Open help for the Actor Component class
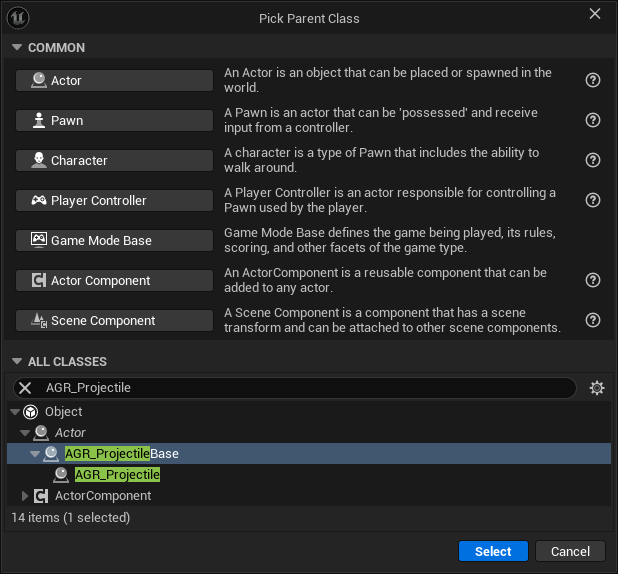Viewport: 618px width, 574px height. [593, 280]
